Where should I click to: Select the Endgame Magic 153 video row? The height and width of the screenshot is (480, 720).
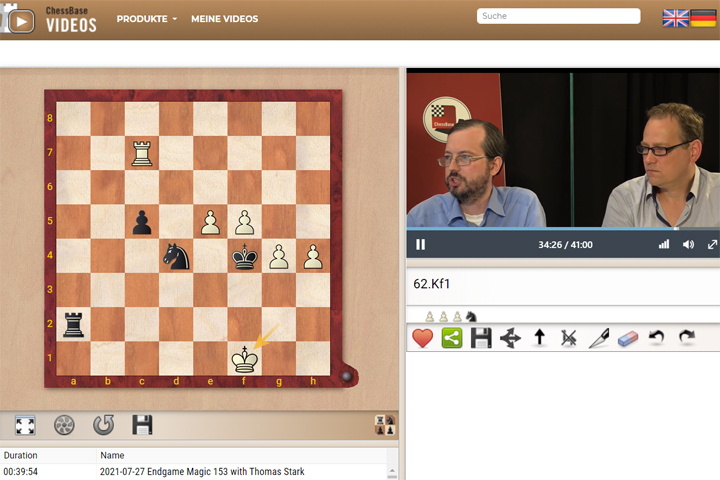coord(200,471)
